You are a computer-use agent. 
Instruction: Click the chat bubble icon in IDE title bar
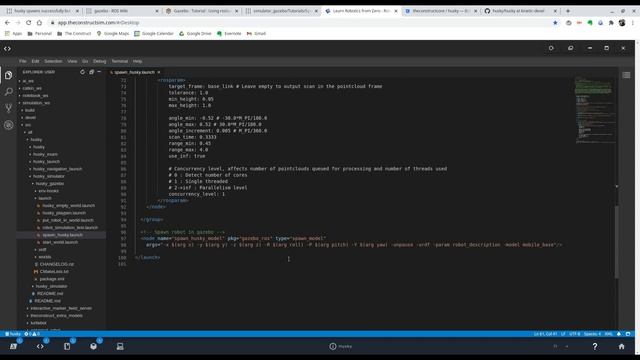(571, 48)
